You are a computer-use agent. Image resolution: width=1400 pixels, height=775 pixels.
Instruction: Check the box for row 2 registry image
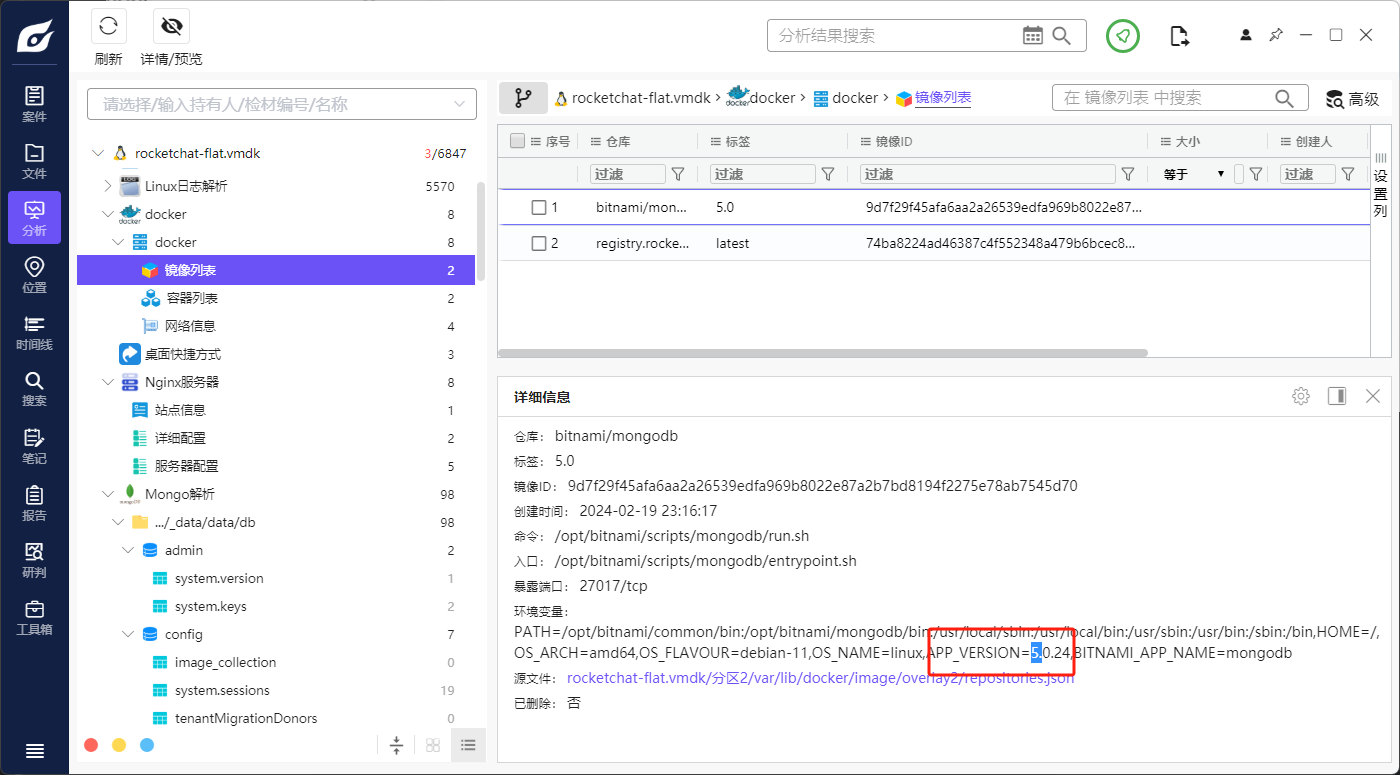point(539,243)
